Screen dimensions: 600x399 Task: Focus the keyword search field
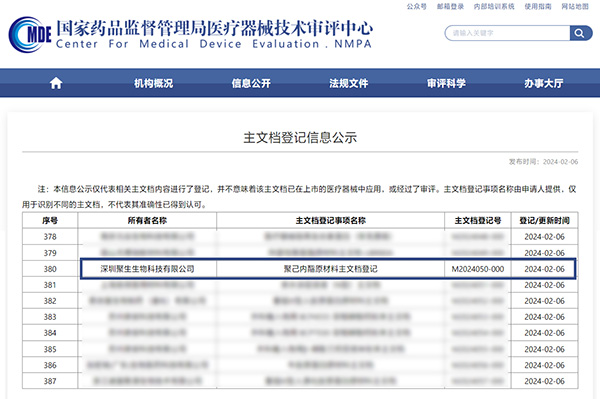(507, 33)
